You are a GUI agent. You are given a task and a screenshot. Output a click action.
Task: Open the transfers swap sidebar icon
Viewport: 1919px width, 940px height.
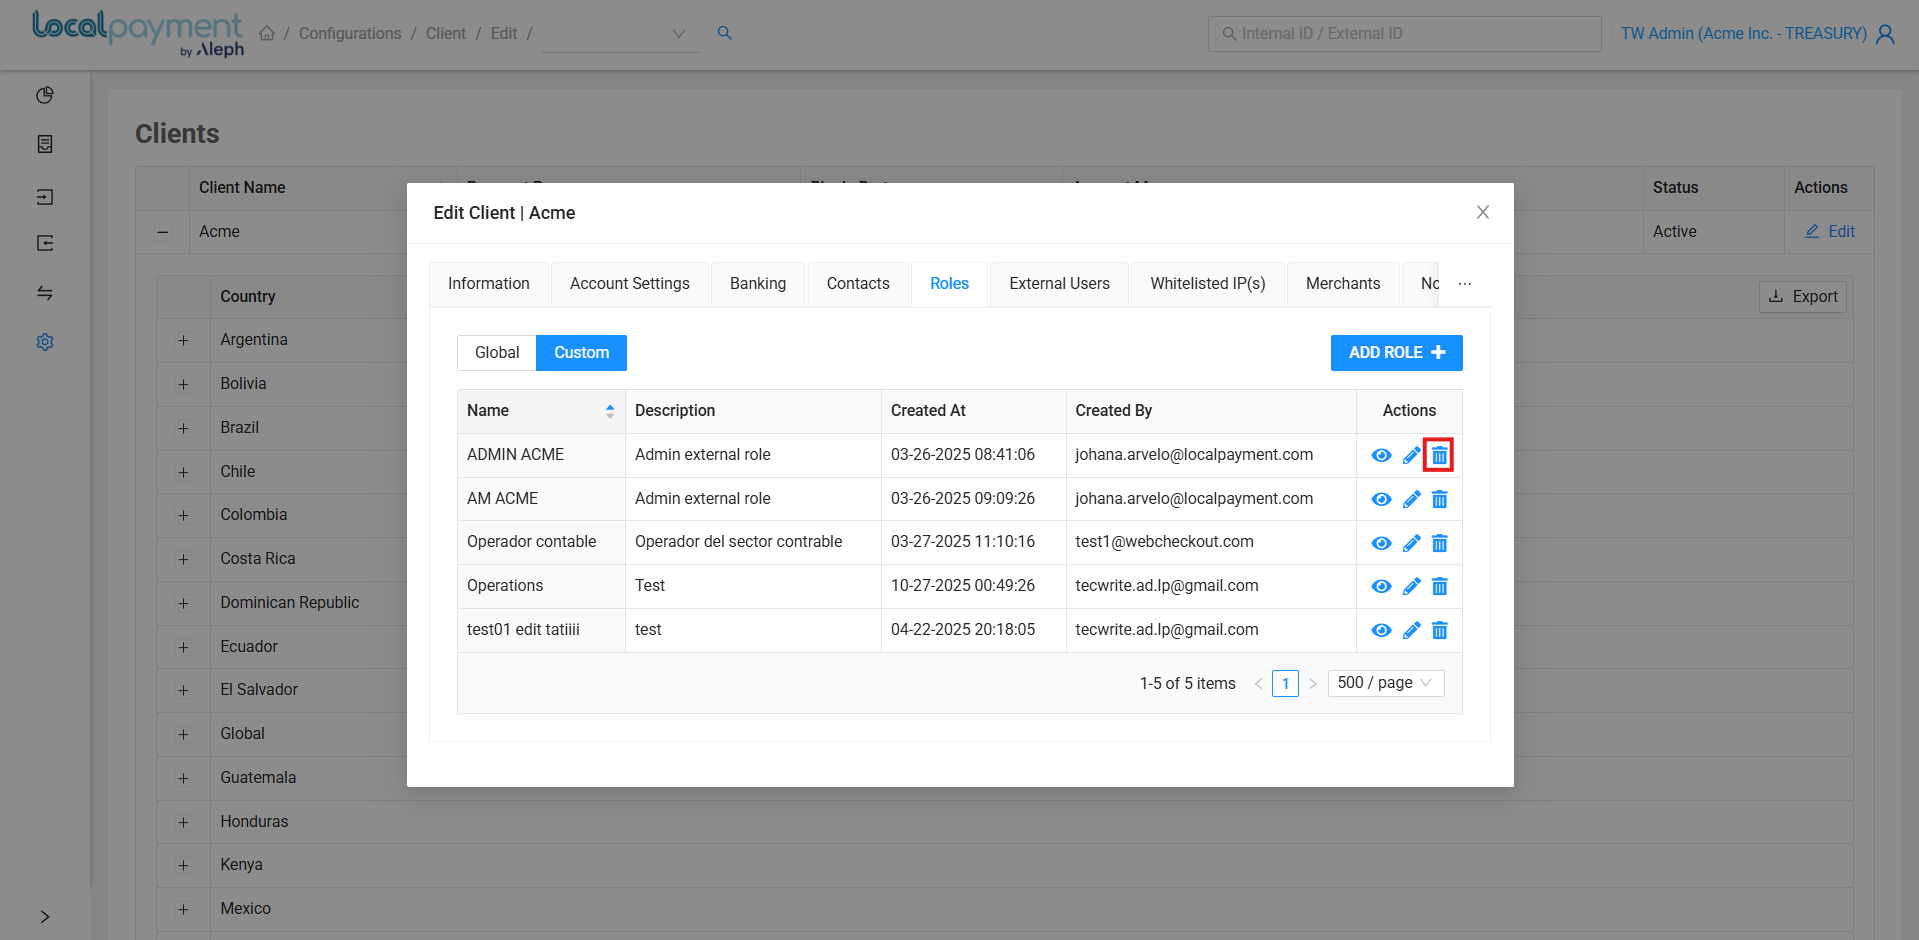(x=45, y=293)
